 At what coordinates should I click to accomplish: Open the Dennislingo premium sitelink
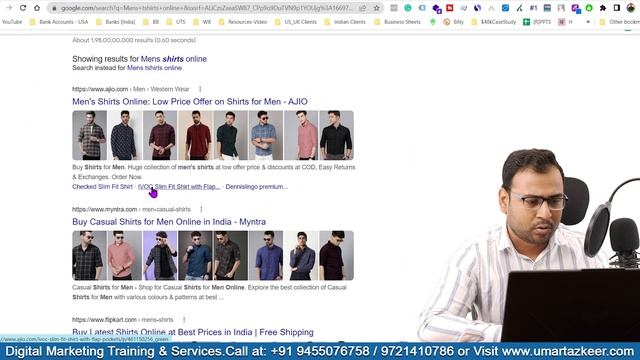coord(257,187)
